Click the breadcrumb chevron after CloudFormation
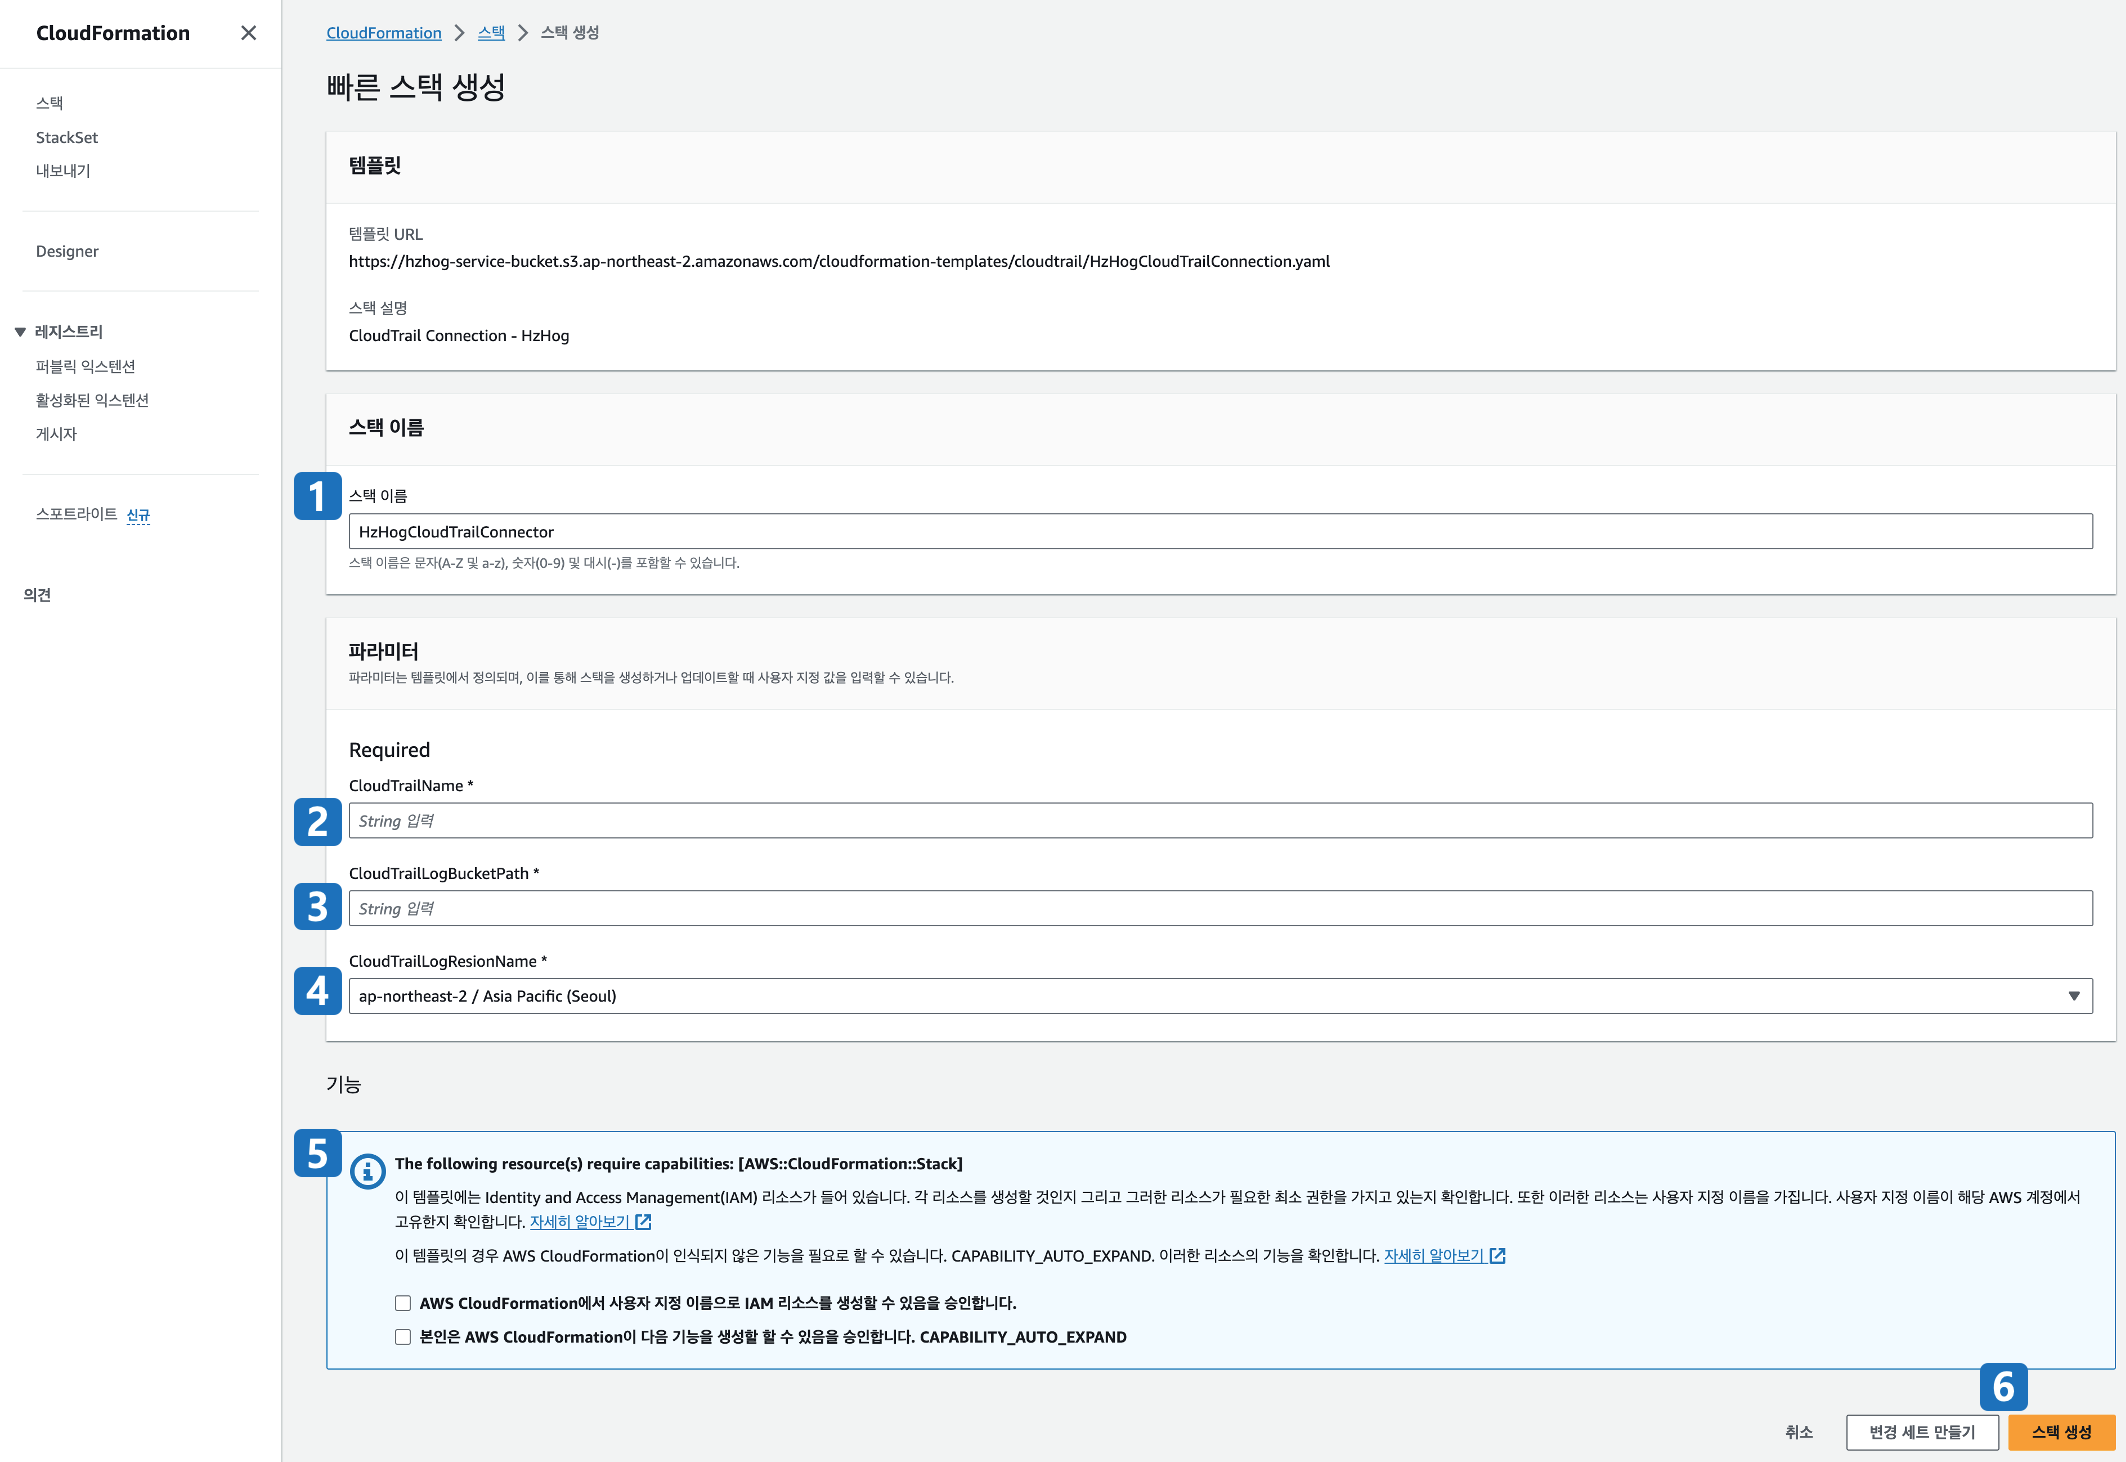The image size is (2126, 1462). (x=459, y=33)
